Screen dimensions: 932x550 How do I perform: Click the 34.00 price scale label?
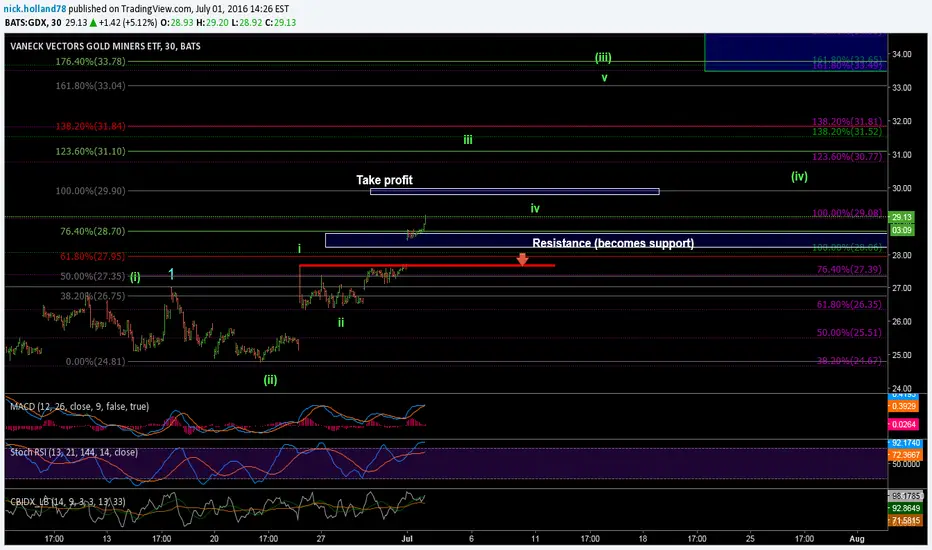pos(902,54)
